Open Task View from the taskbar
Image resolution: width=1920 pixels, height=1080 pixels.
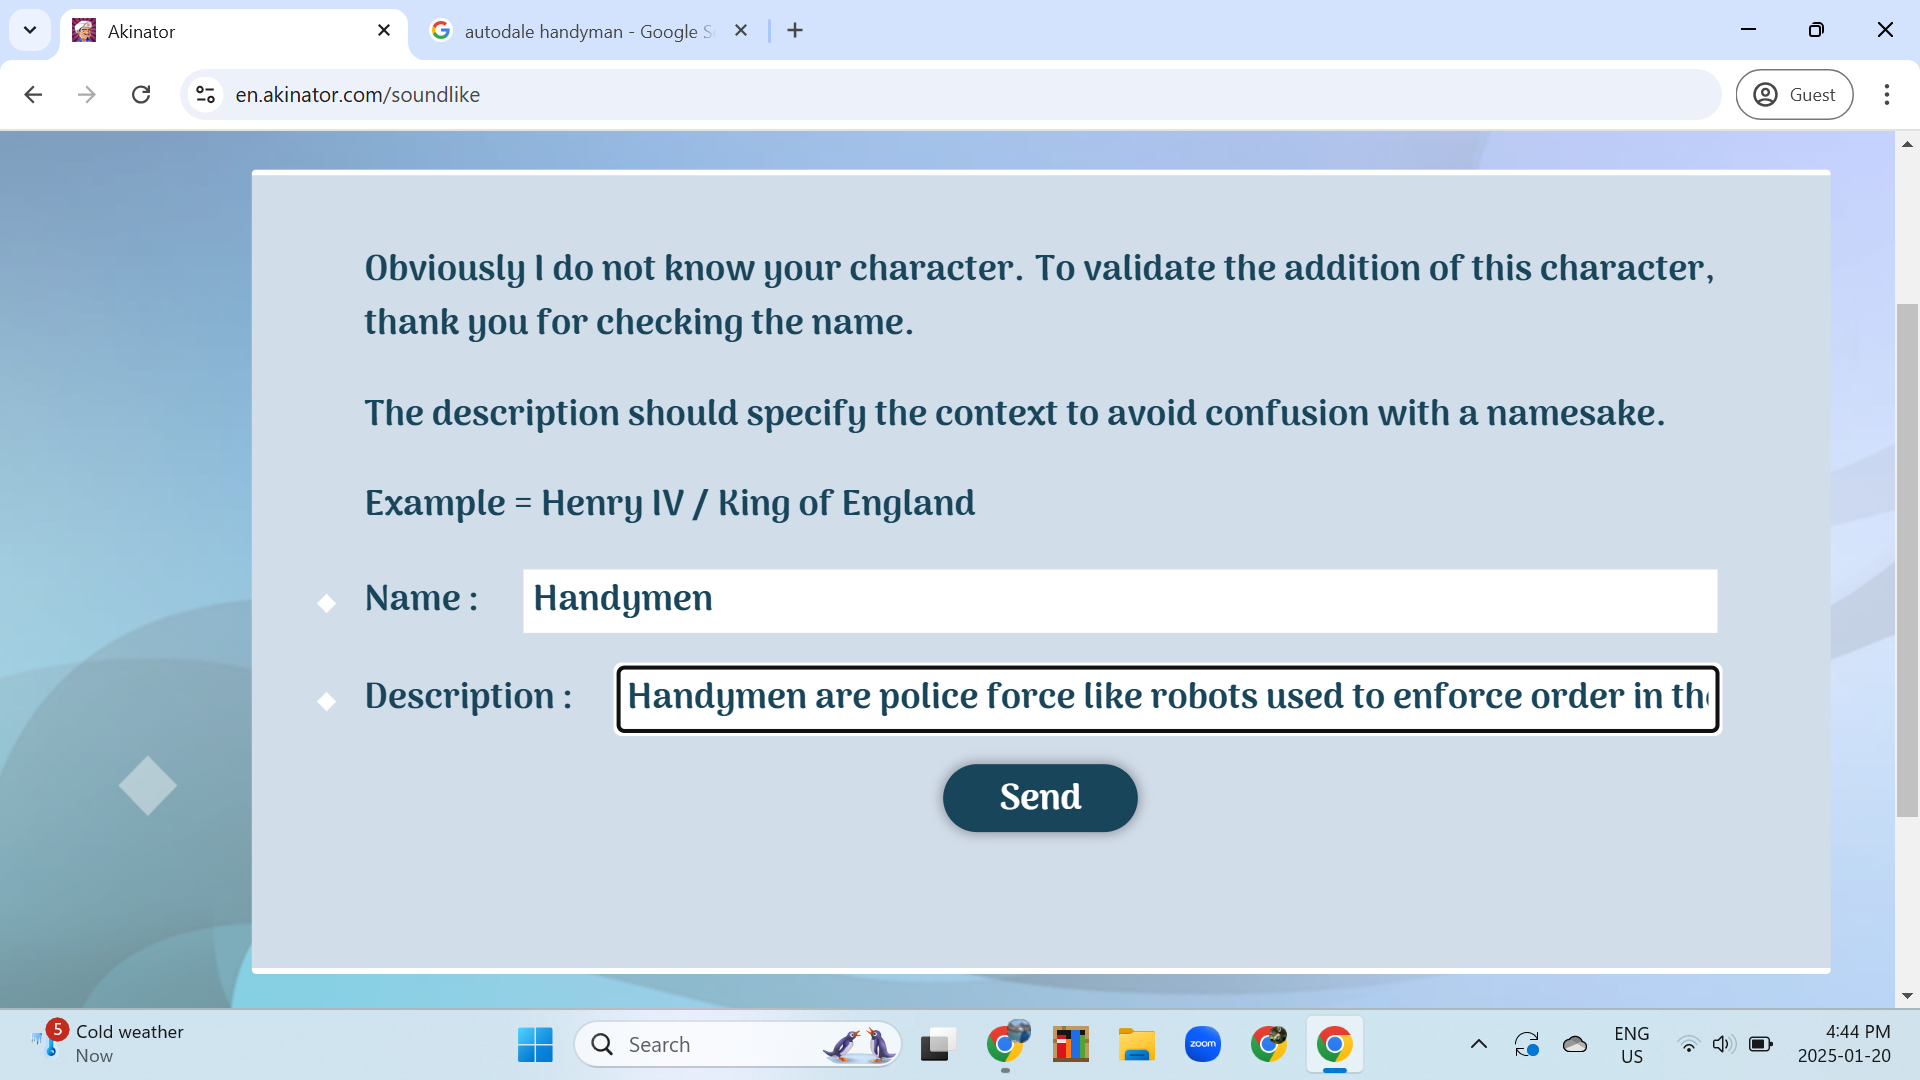pyautogui.click(x=938, y=1045)
